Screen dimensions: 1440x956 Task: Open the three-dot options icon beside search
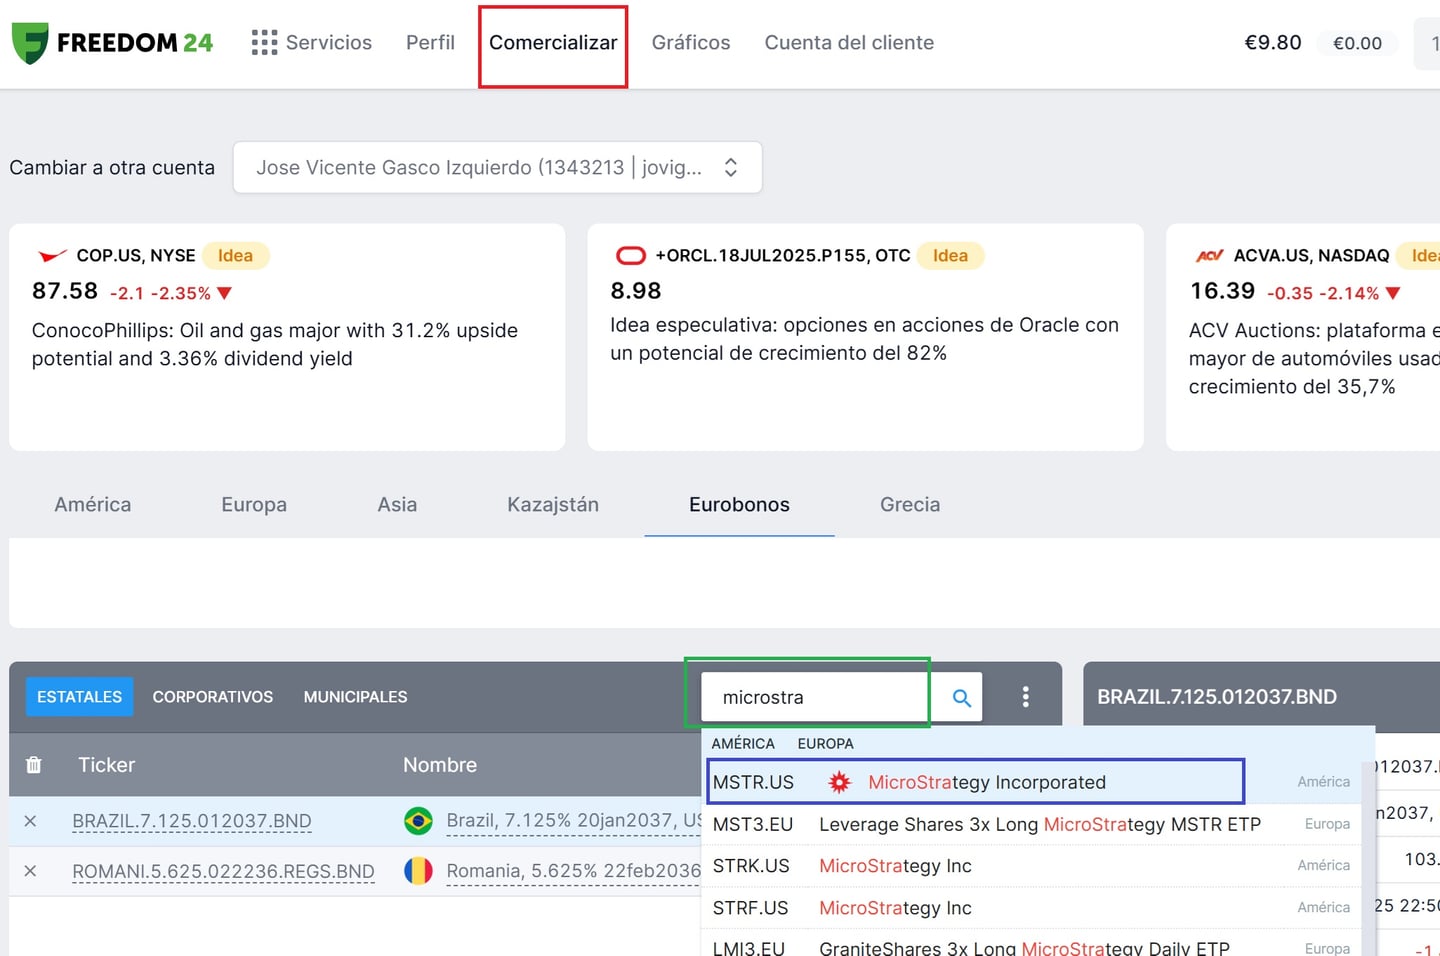(1025, 696)
